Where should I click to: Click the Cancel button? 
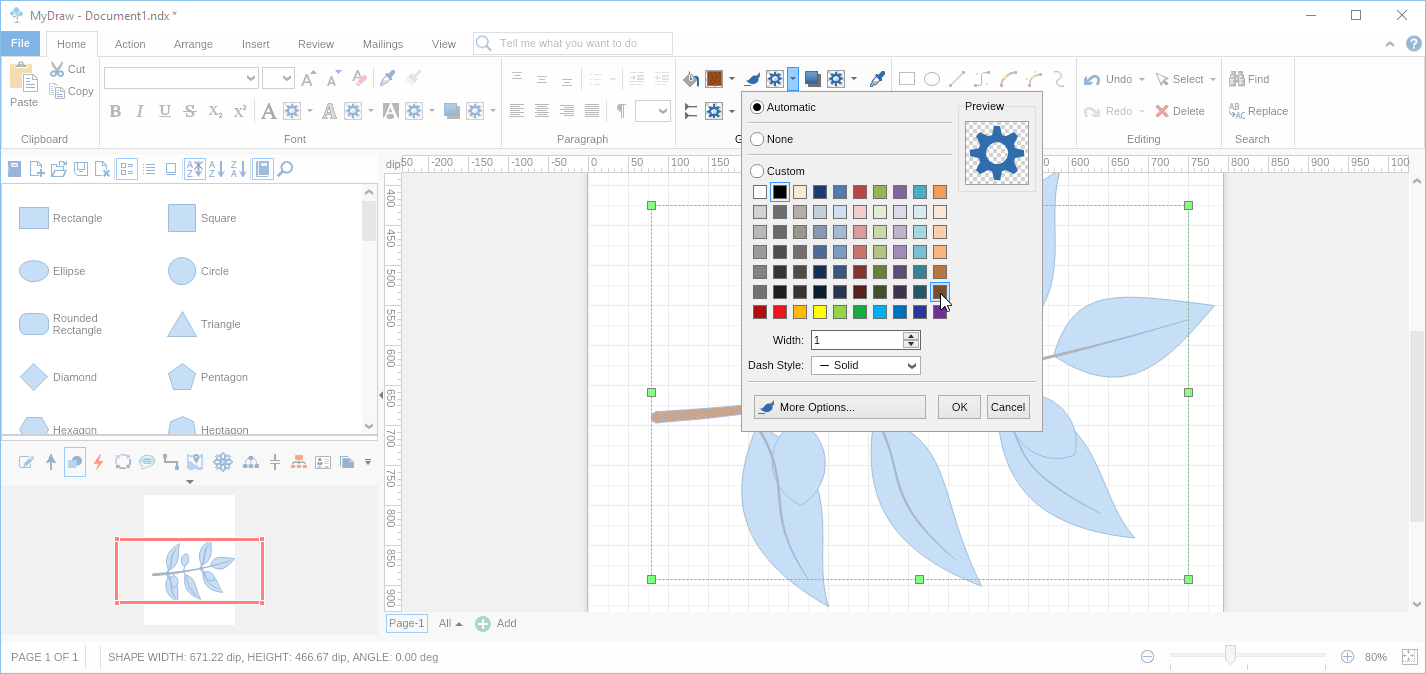coord(1008,407)
